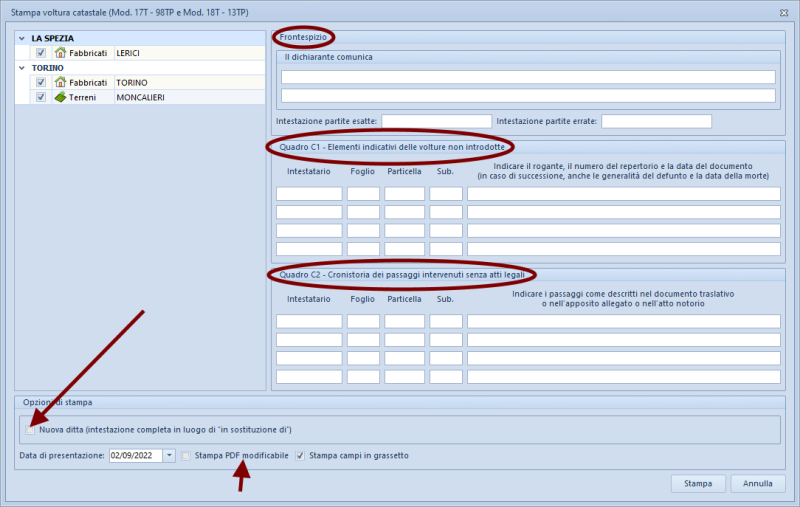This screenshot has width=800, height=507.
Task: Click the Frontespizio section header
Action: (303, 37)
